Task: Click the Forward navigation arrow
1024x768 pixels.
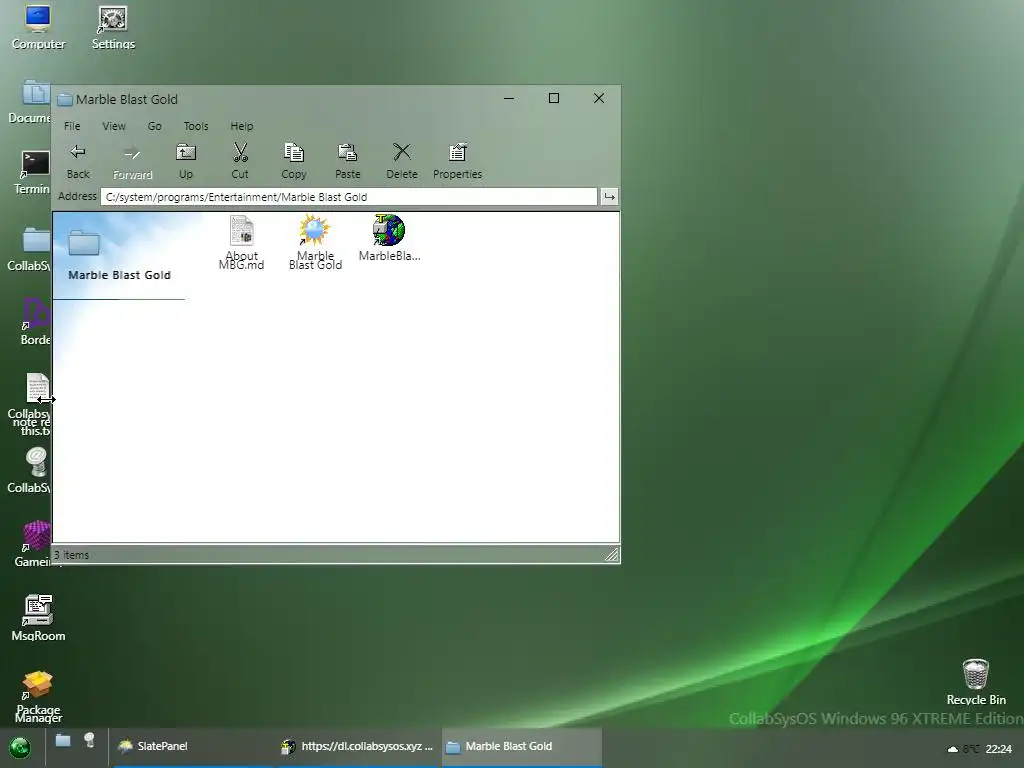Action: [x=132, y=161]
